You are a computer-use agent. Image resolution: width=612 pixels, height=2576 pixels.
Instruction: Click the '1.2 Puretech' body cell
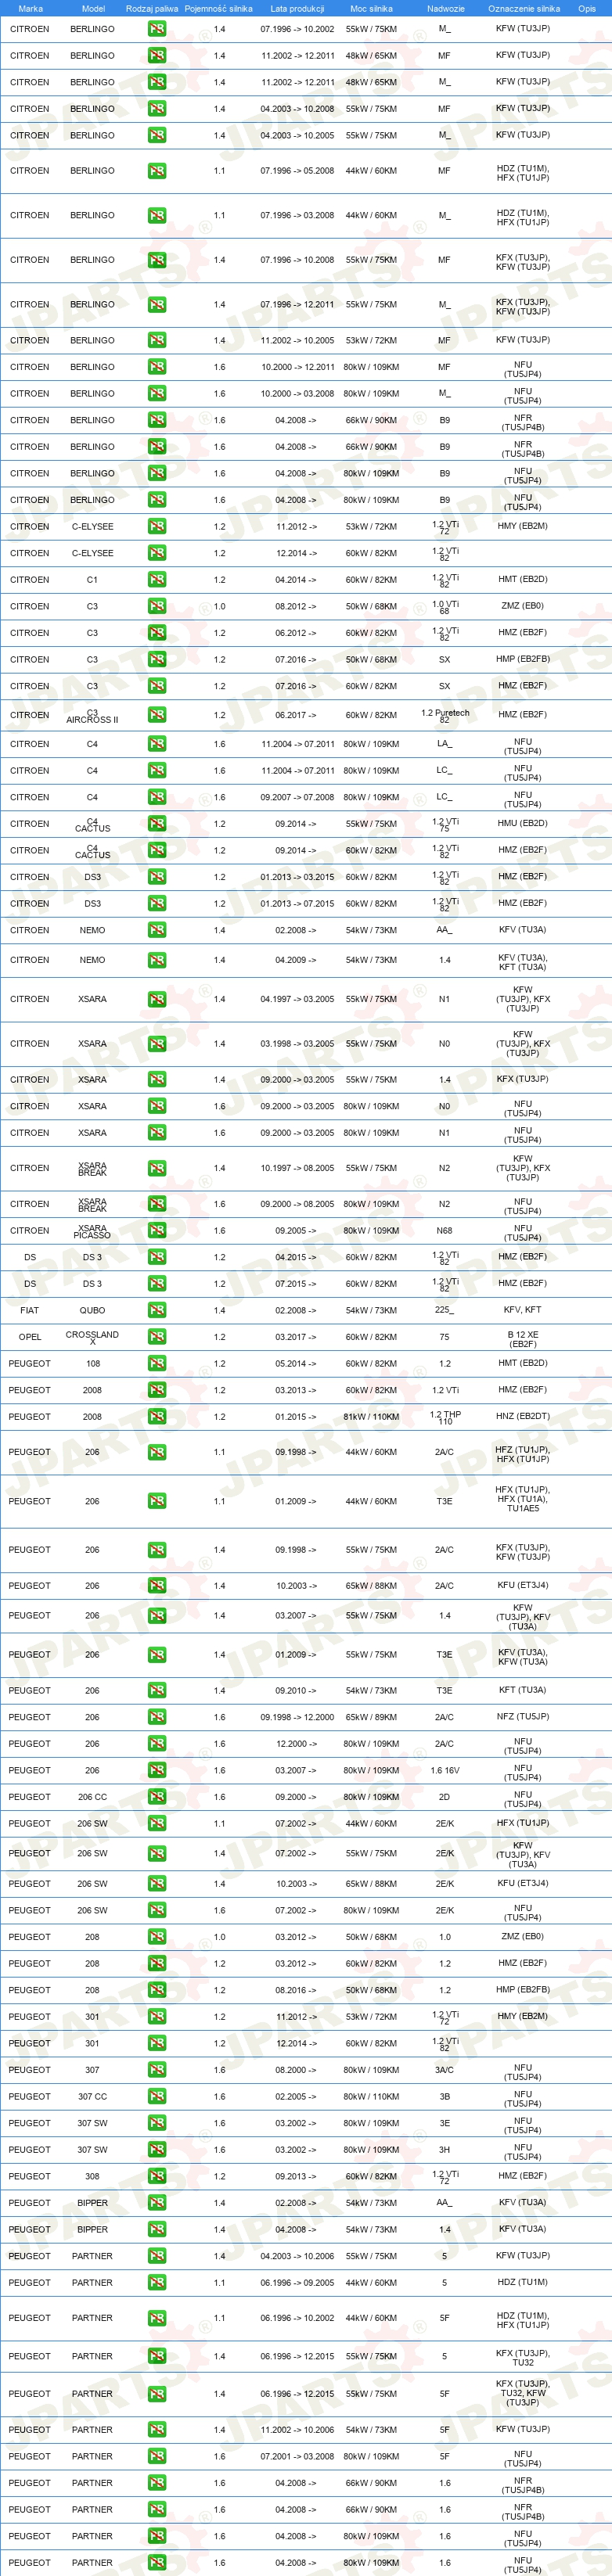coord(445,714)
